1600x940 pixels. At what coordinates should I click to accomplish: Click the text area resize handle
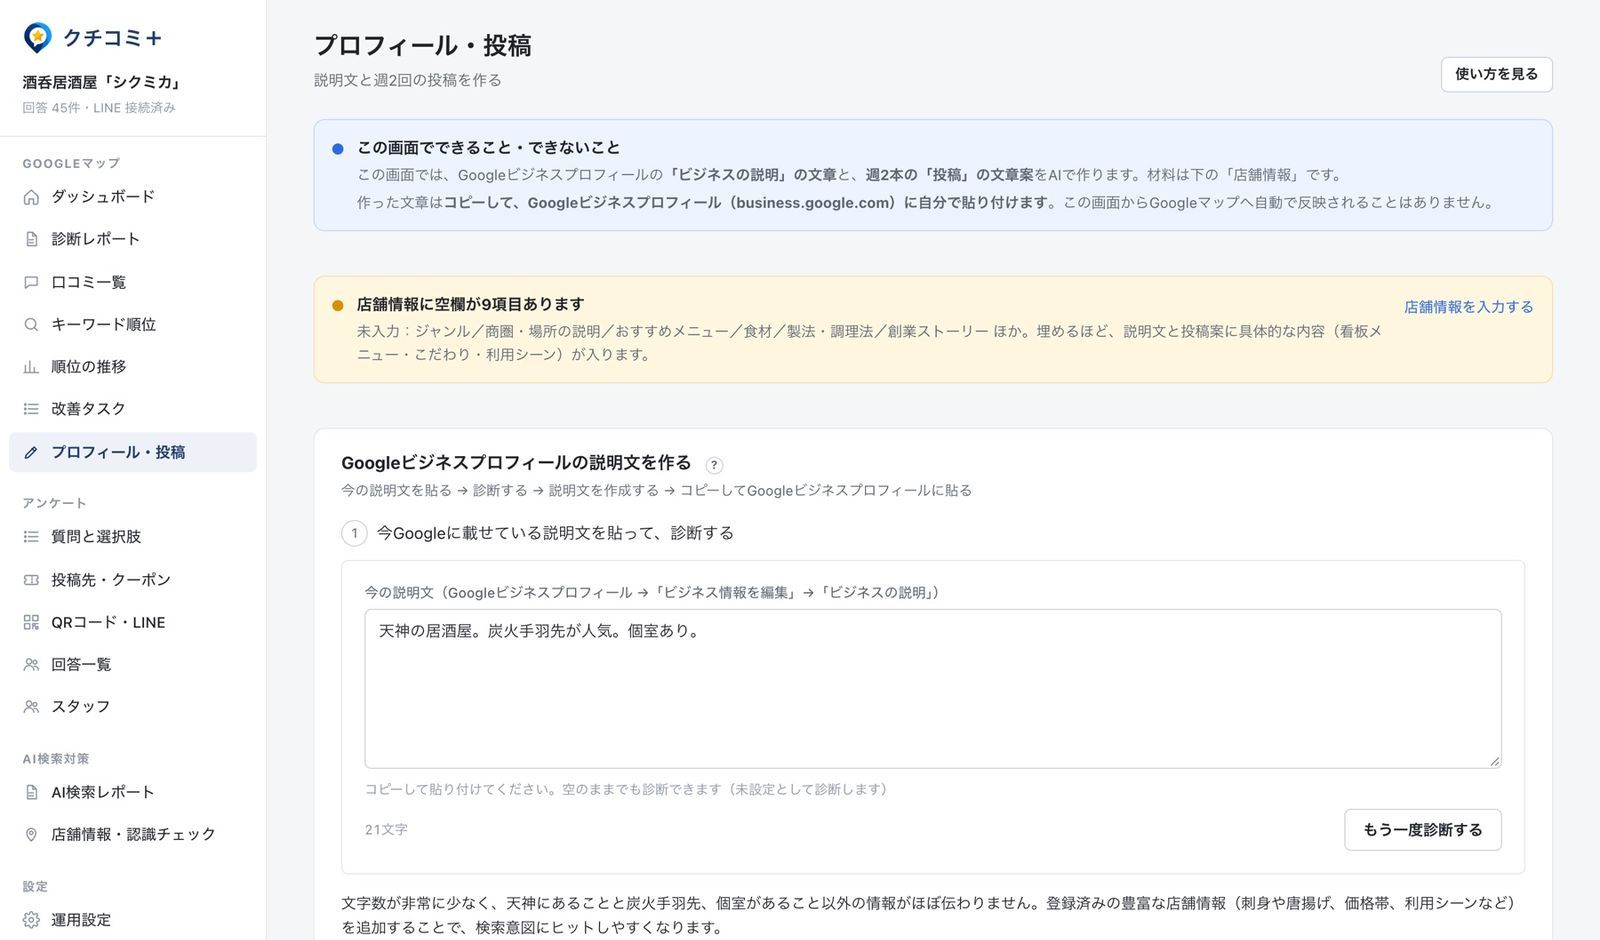pyautogui.click(x=1494, y=761)
